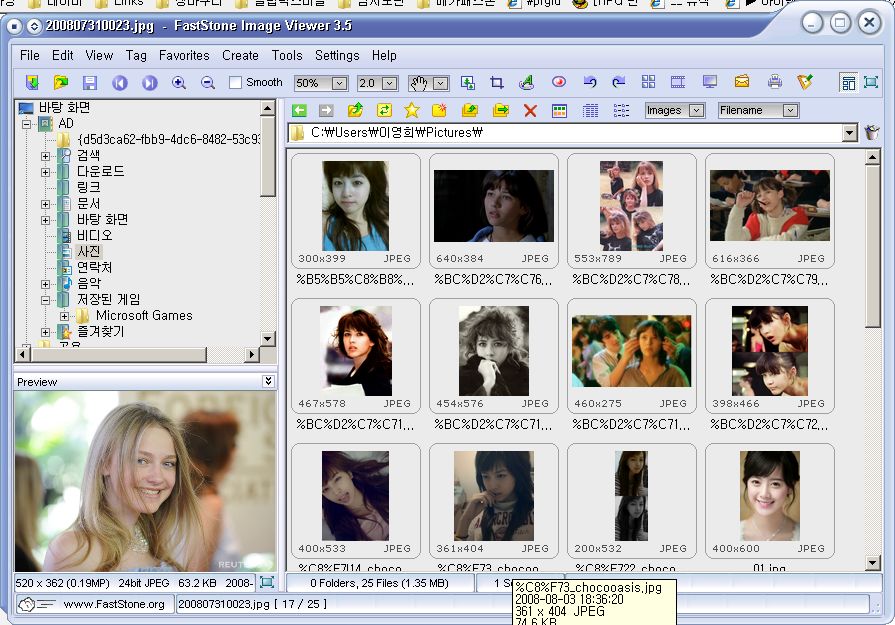
Task: Select the Crop tool icon
Action: pos(497,83)
